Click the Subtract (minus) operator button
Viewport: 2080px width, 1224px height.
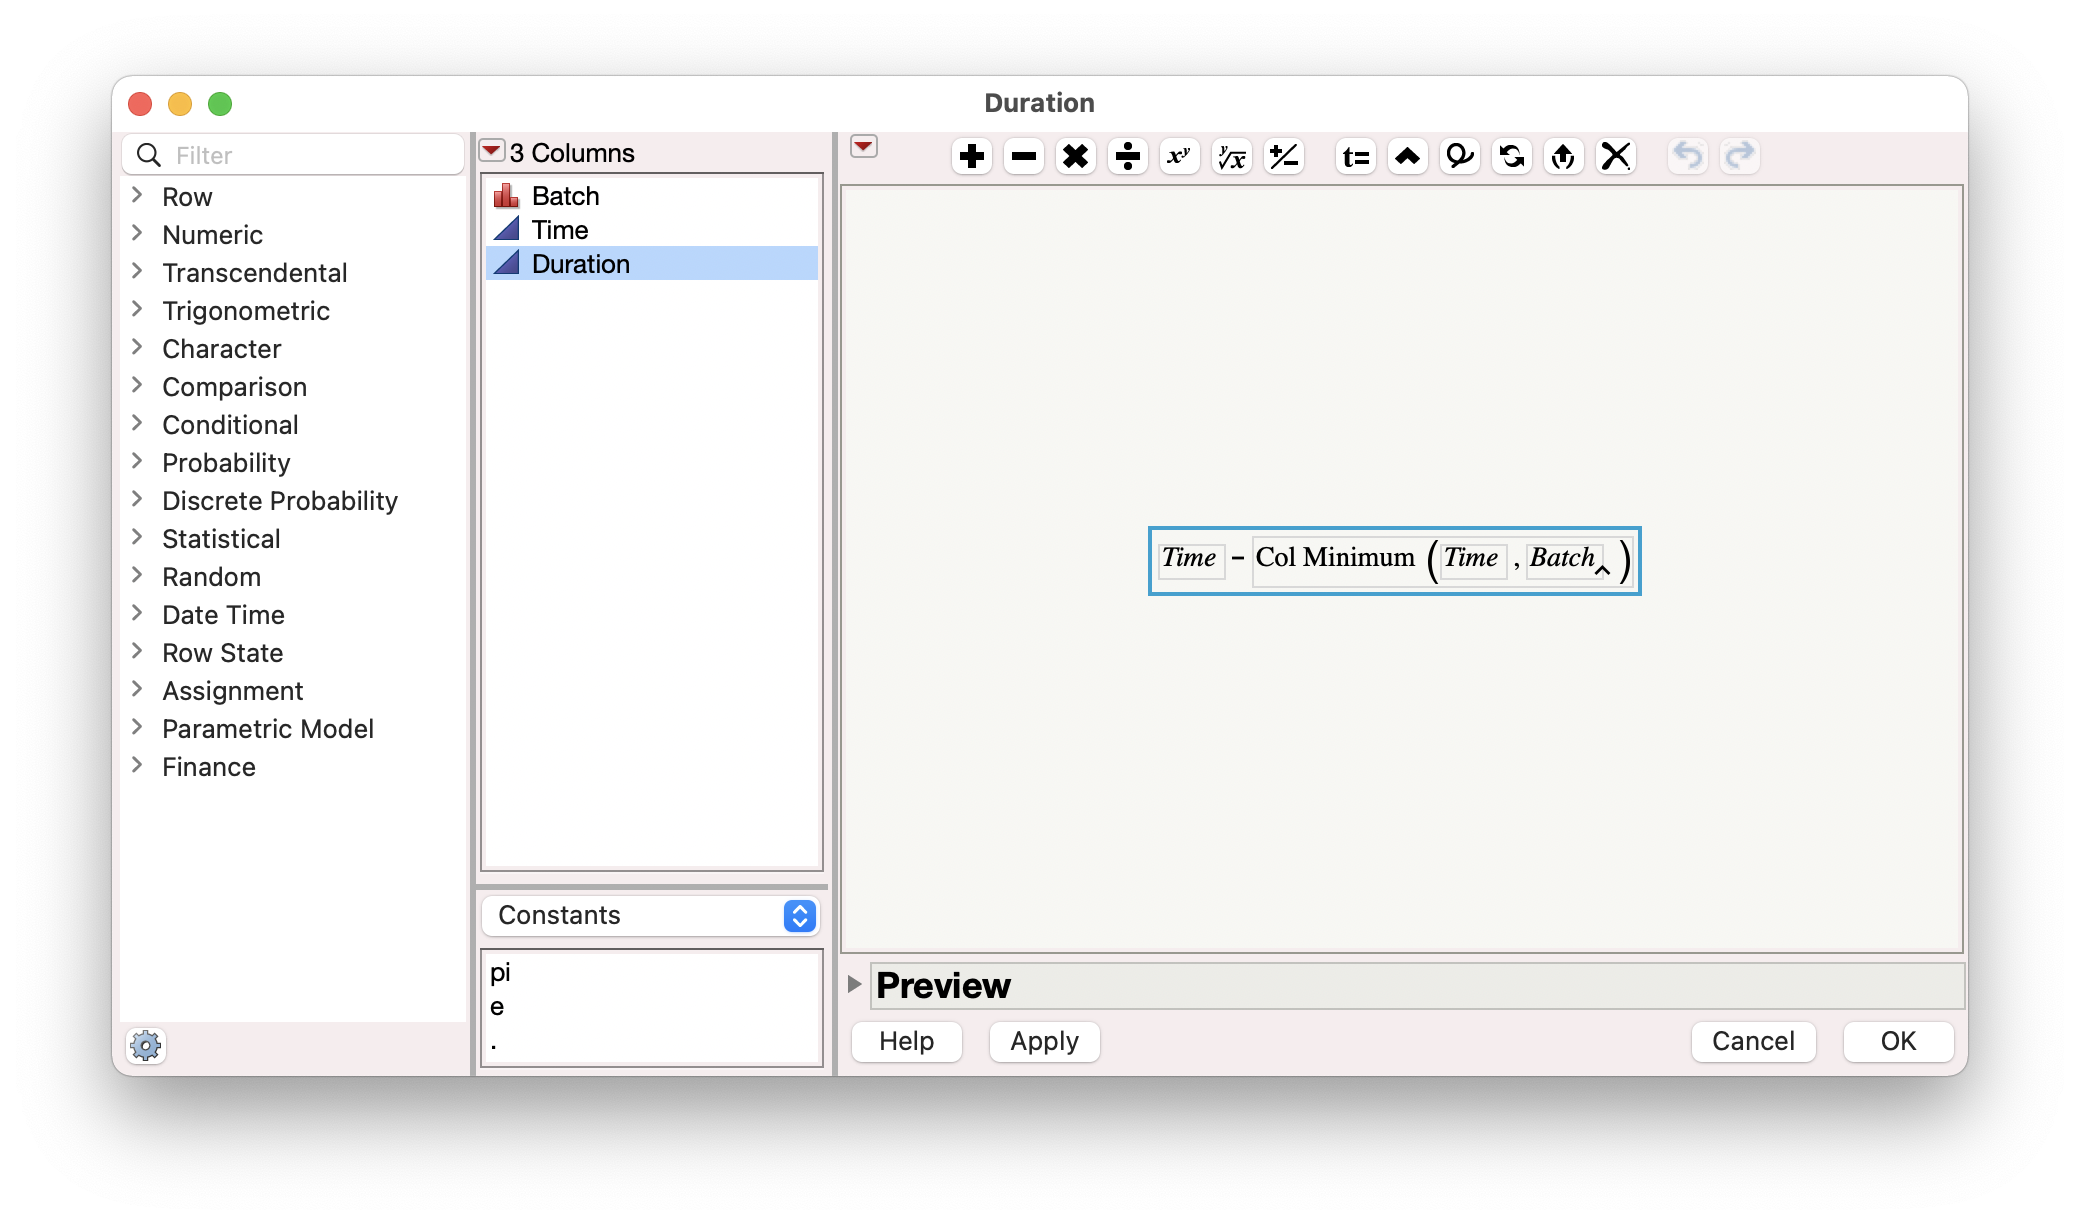[x=1023, y=157]
